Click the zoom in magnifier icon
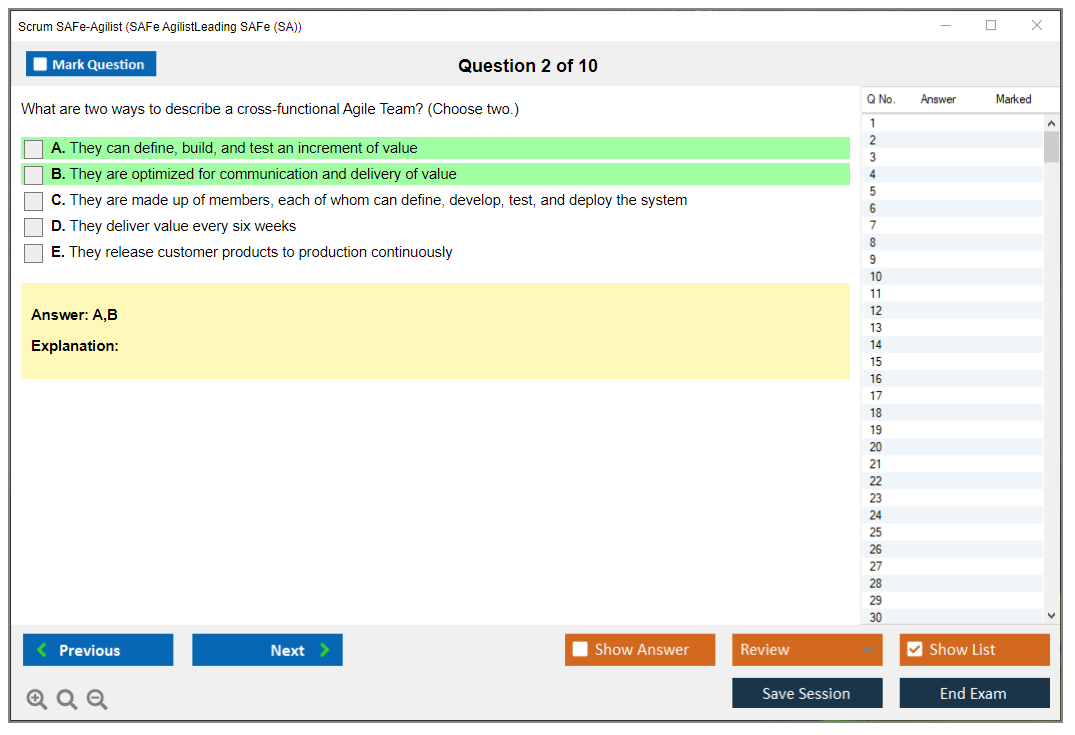 [37, 700]
